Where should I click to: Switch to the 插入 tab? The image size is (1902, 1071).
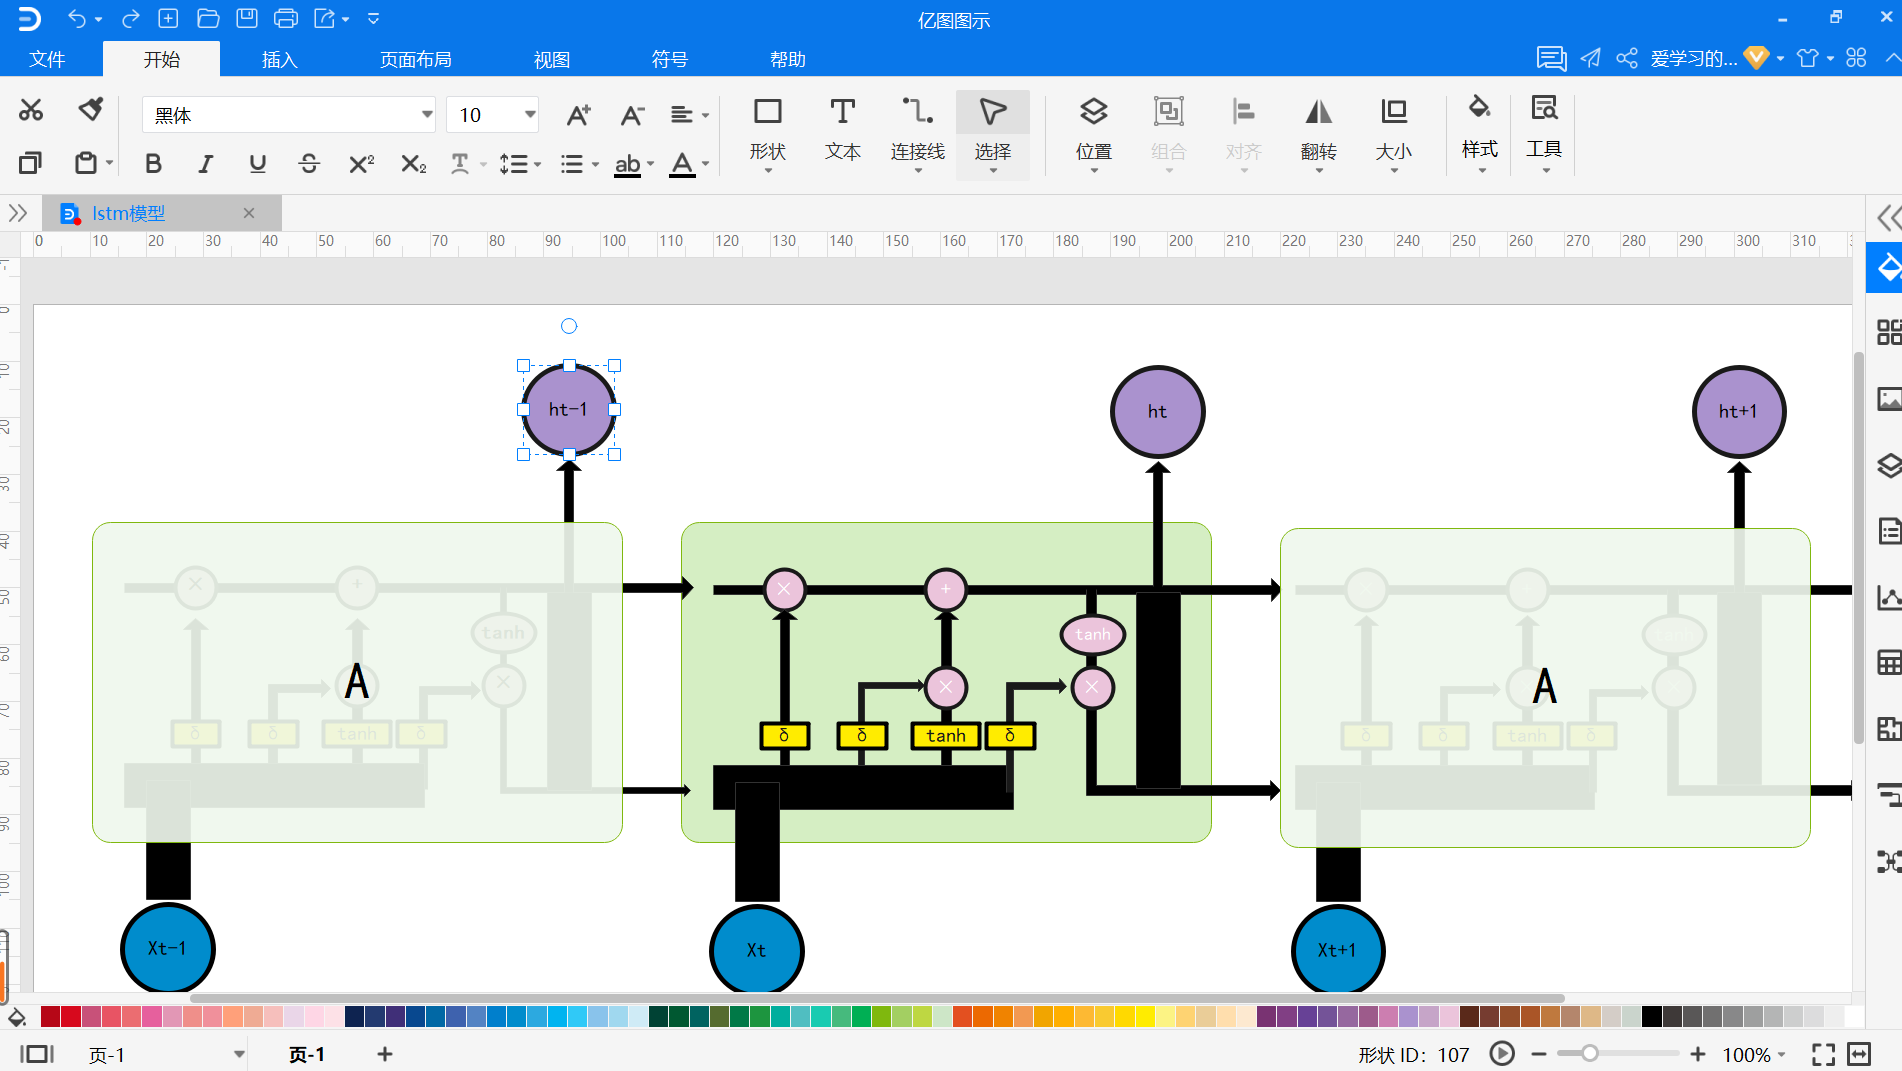coord(279,59)
